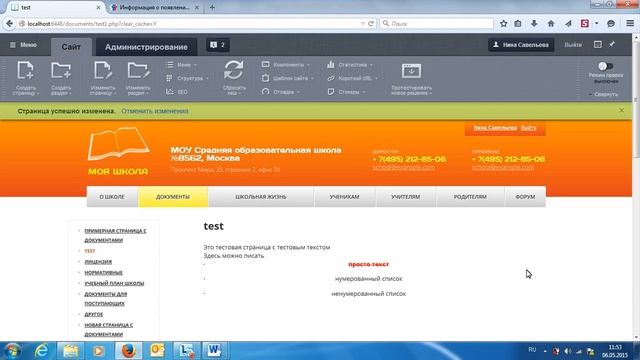Screen dimensions: 640x360
Task: Click the Отменить изменения link
Action: click(155, 111)
